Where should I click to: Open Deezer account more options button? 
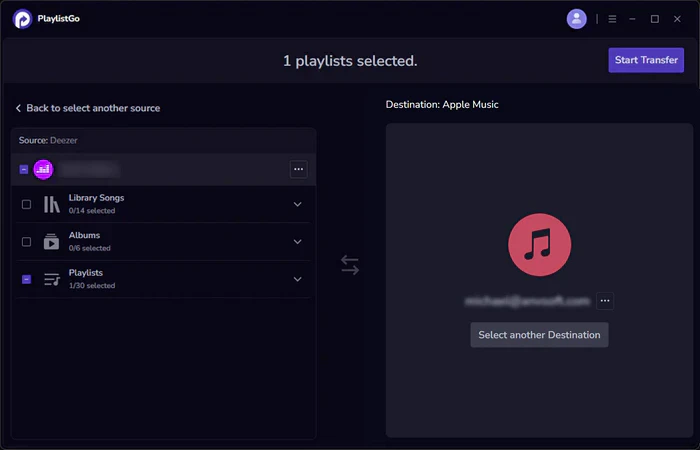click(298, 169)
